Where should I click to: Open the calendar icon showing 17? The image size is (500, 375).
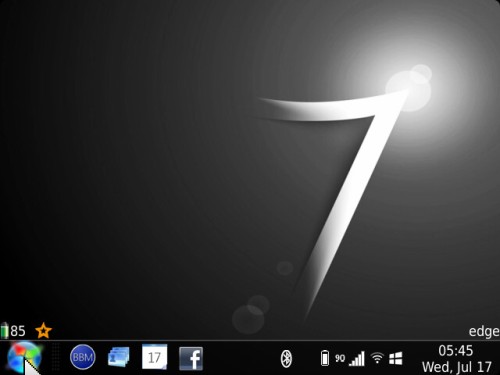point(155,357)
